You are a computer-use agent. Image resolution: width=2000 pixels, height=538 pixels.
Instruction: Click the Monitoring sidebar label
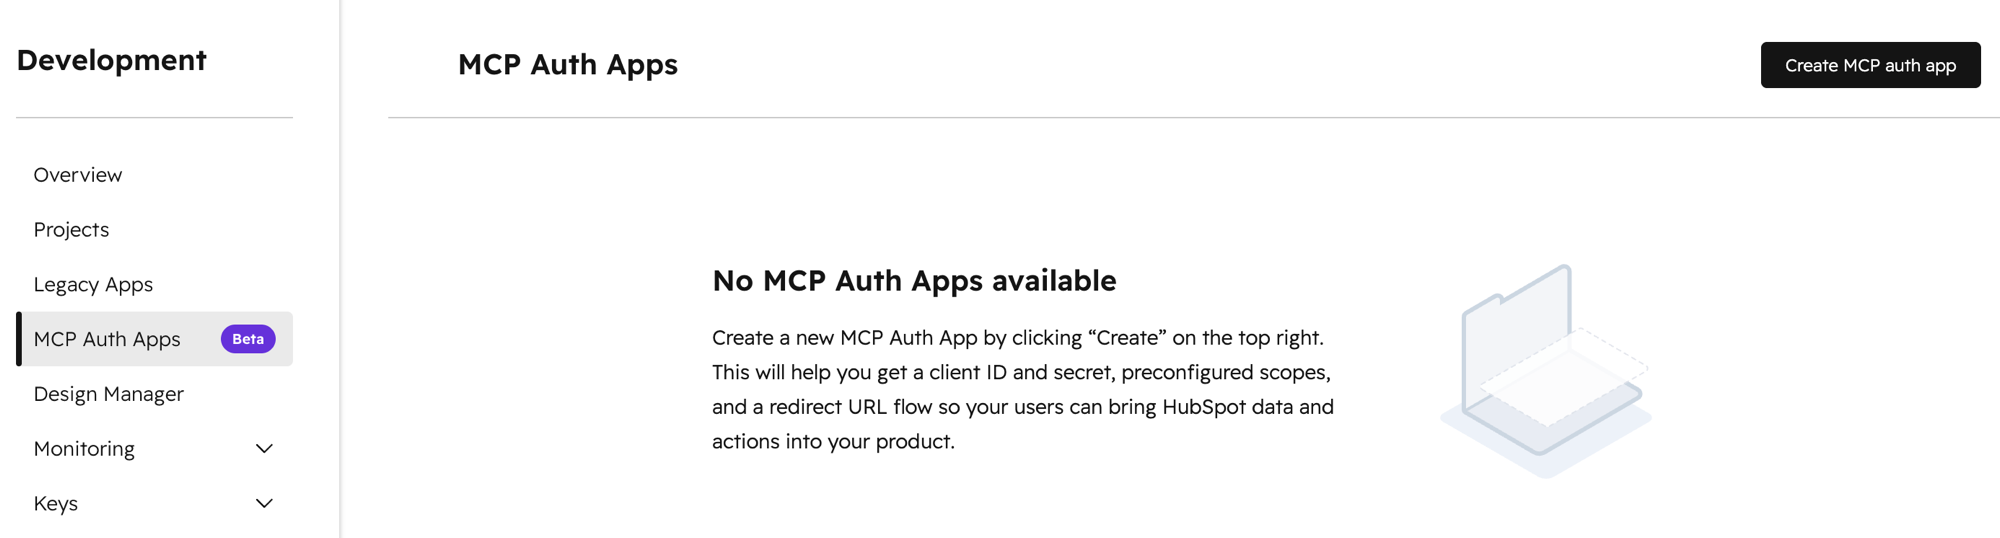coord(84,449)
